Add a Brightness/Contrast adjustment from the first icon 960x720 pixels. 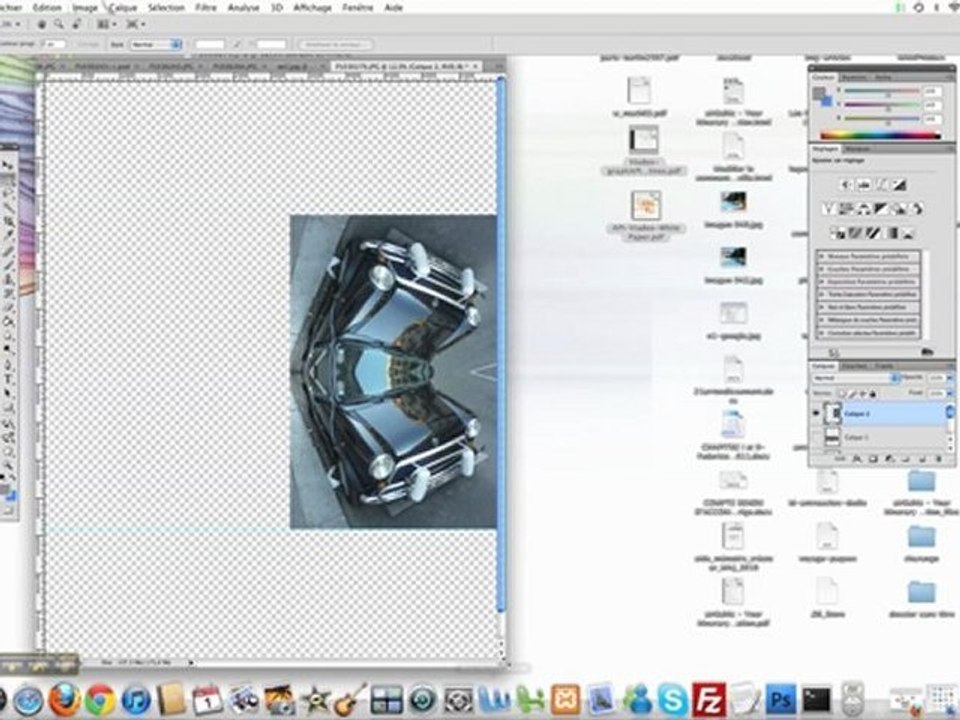[847, 184]
